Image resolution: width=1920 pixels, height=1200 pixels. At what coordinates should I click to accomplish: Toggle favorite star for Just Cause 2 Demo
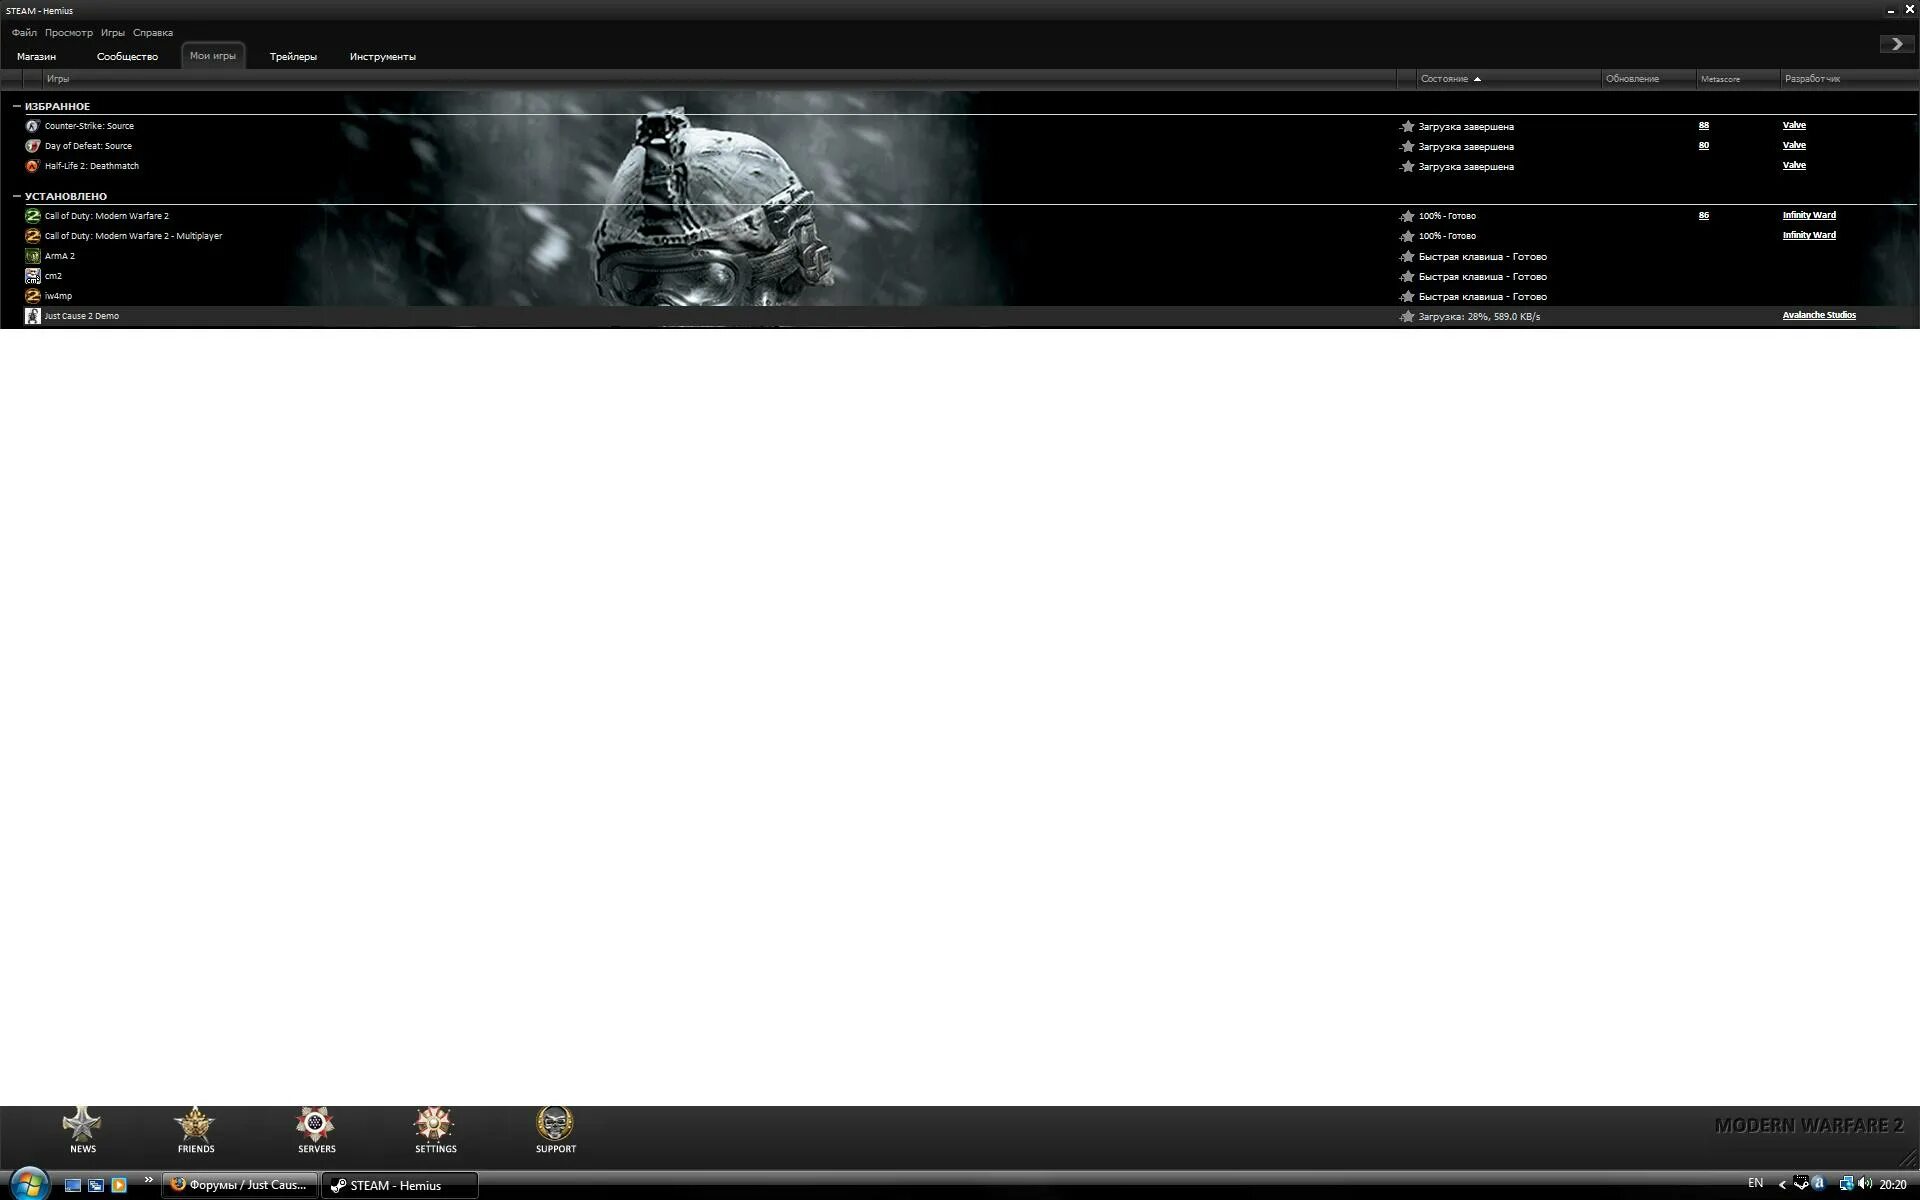tap(1407, 317)
